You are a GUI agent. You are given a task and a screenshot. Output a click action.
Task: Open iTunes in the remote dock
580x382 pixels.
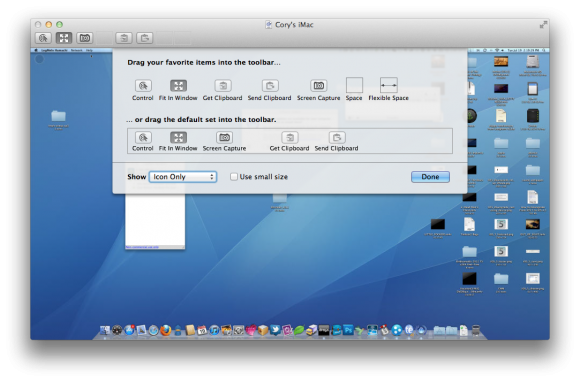pos(214,330)
